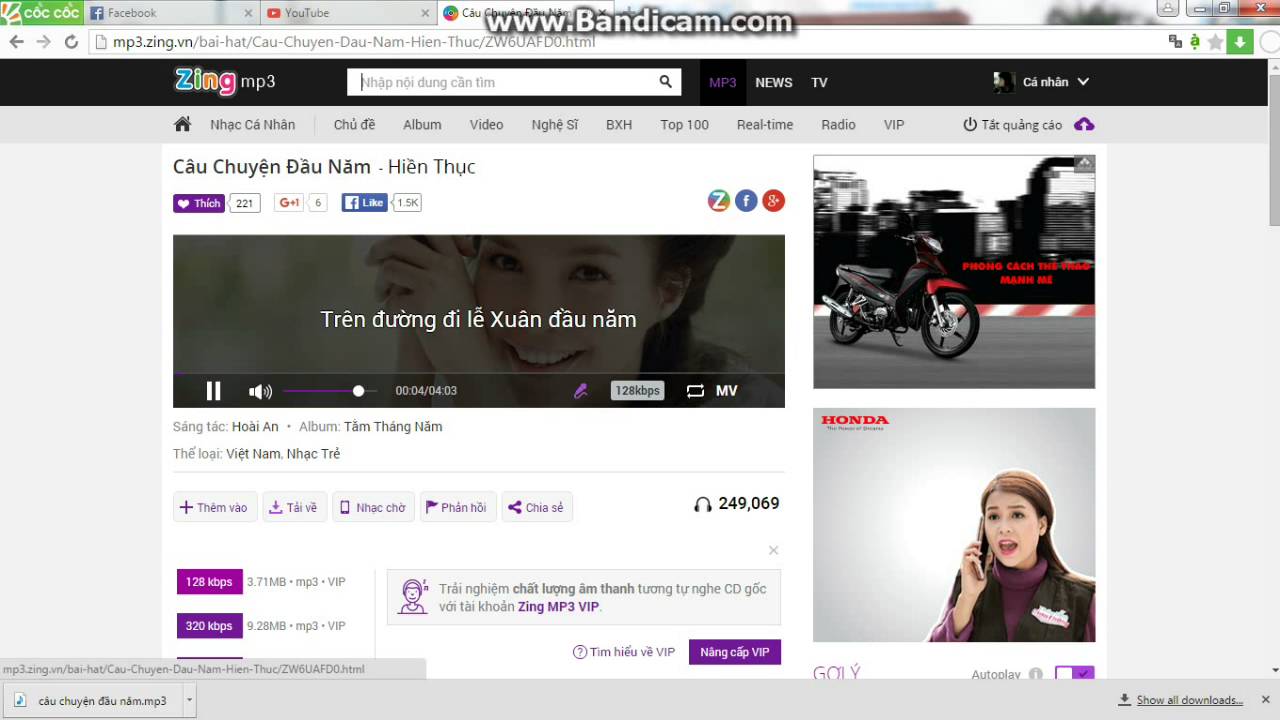This screenshot has width=1280, height=720.
Task: Share via round Facebook icon
Action: click(x=746, y=201)
